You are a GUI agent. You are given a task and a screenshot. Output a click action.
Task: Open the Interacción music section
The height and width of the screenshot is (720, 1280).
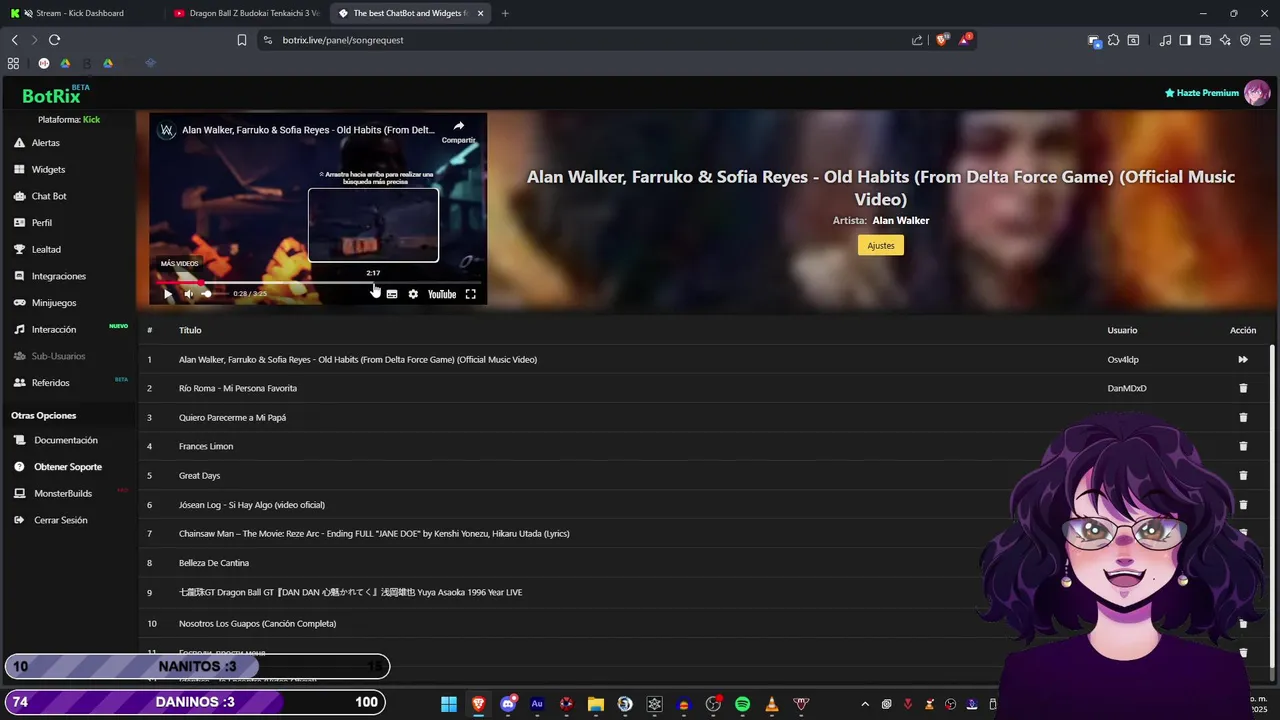click(53, 329)
